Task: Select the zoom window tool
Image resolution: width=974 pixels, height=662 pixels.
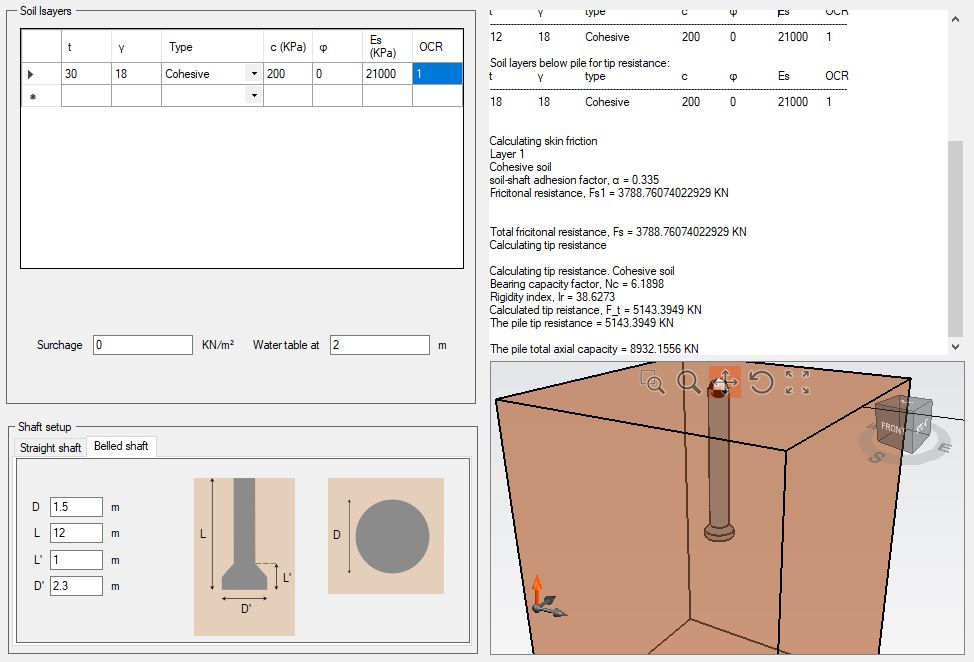Action: click(653, 382)
